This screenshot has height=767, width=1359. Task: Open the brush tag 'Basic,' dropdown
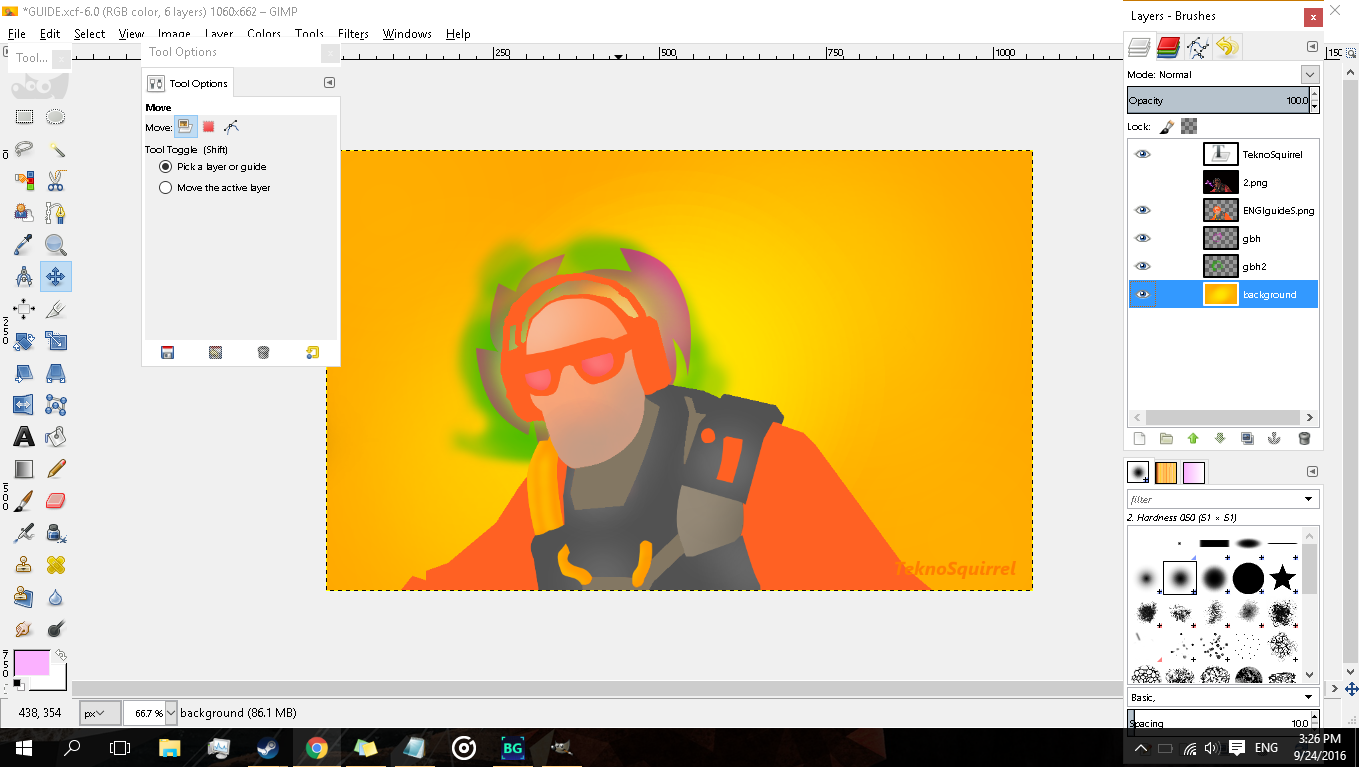1308,697
